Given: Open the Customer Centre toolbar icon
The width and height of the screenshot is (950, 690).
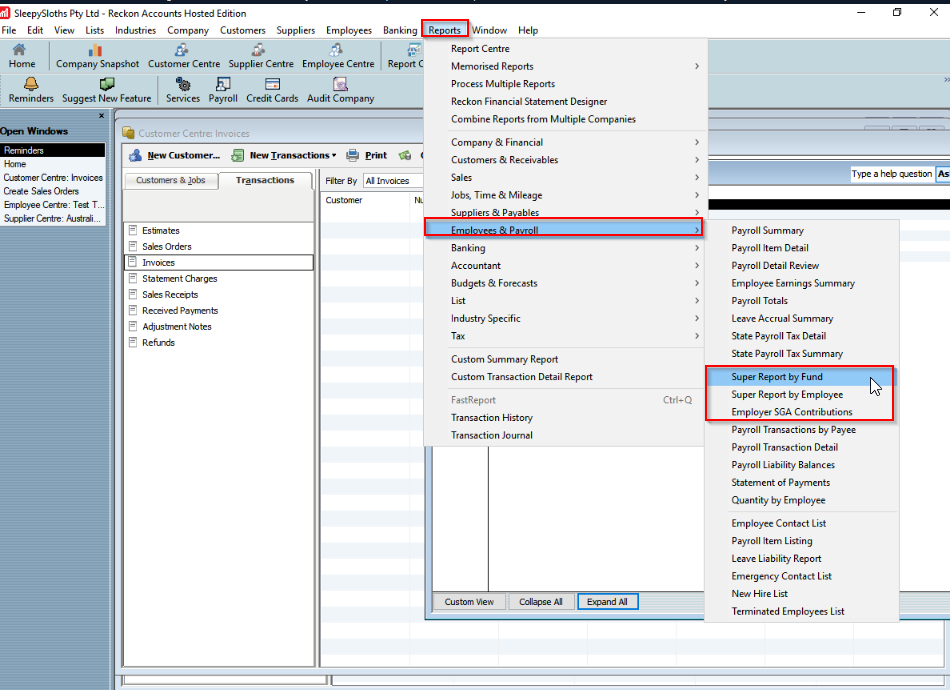Looking at the screenshot, I should click(184, 56).
